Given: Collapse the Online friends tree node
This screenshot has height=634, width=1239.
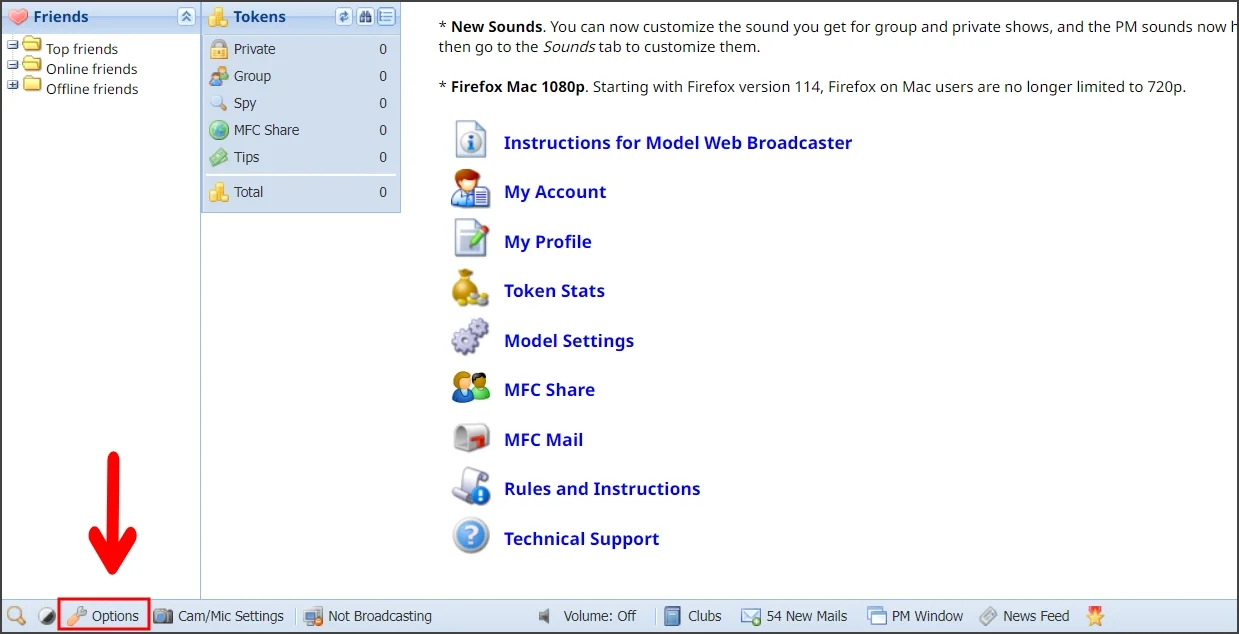Looking at the screenshot, I should [12, 65].
